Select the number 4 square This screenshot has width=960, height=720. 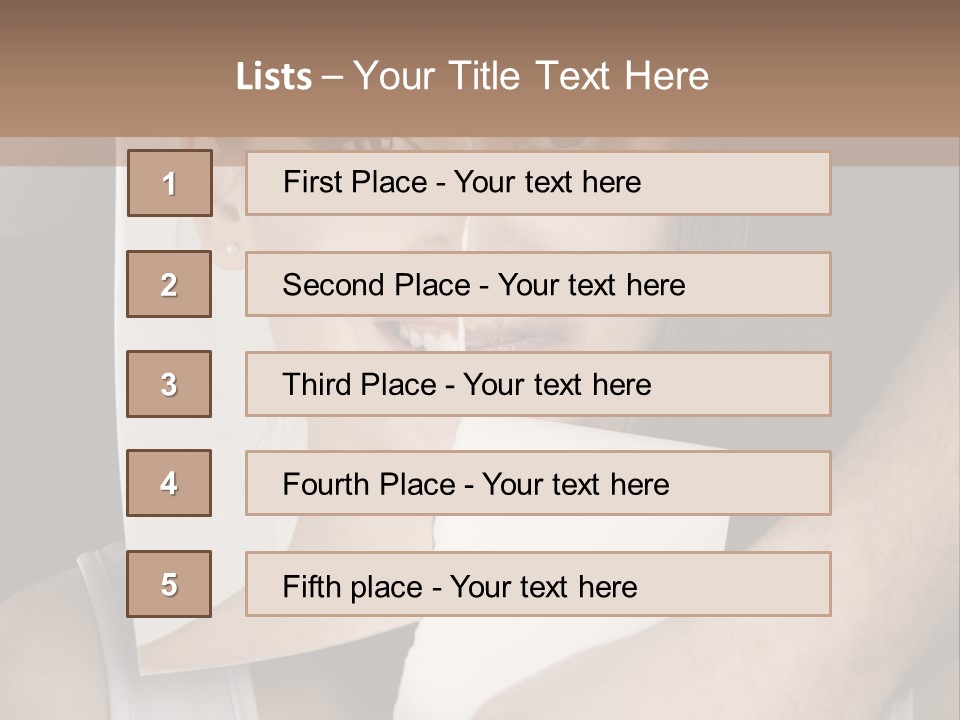(x=169, y=483)
